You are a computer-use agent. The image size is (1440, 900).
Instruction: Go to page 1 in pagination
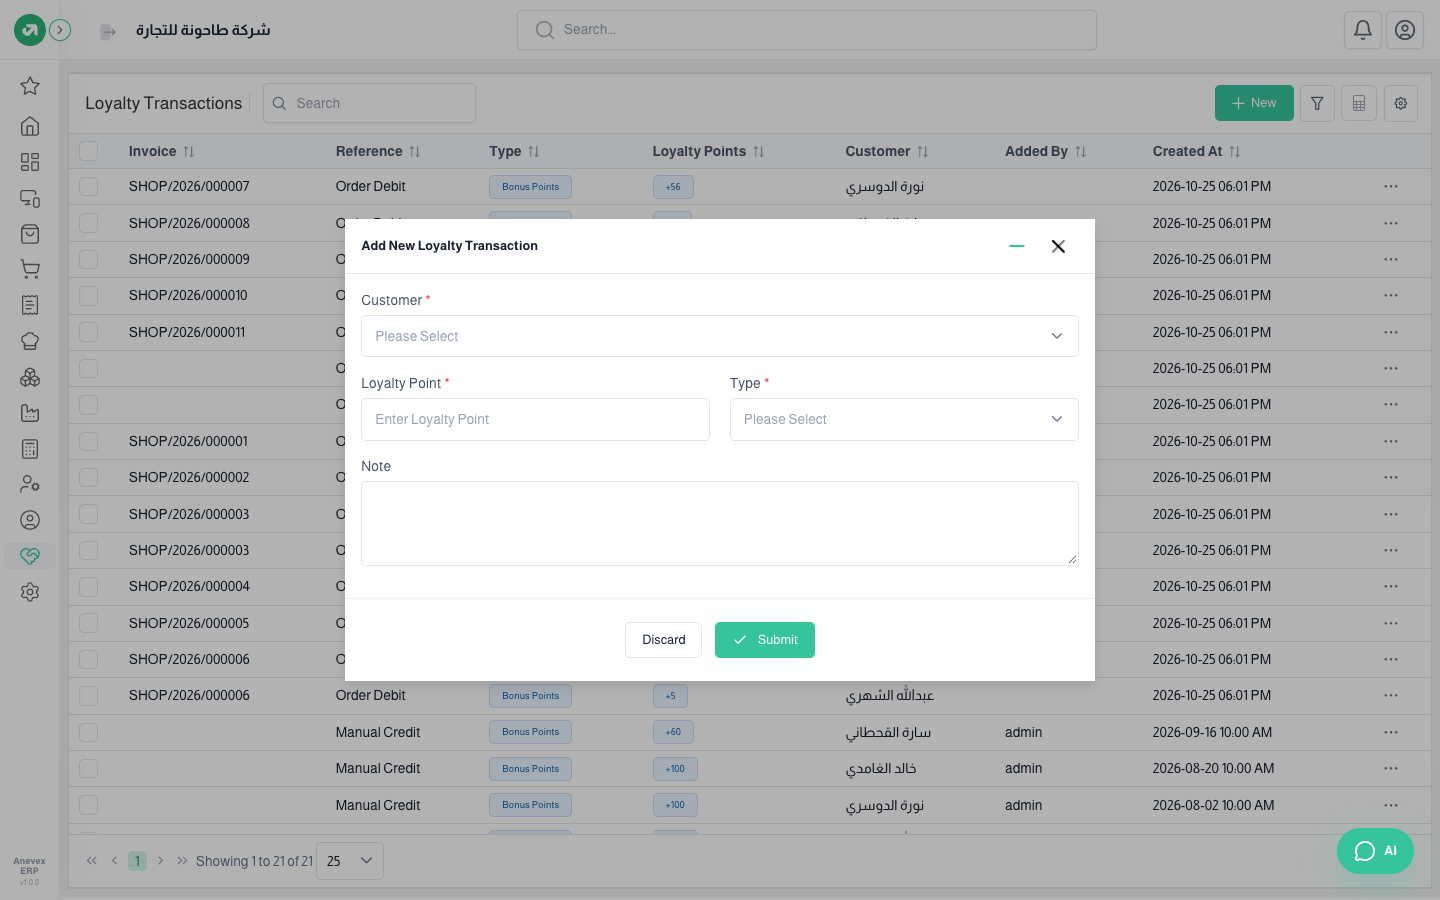[x=137, y=861]
